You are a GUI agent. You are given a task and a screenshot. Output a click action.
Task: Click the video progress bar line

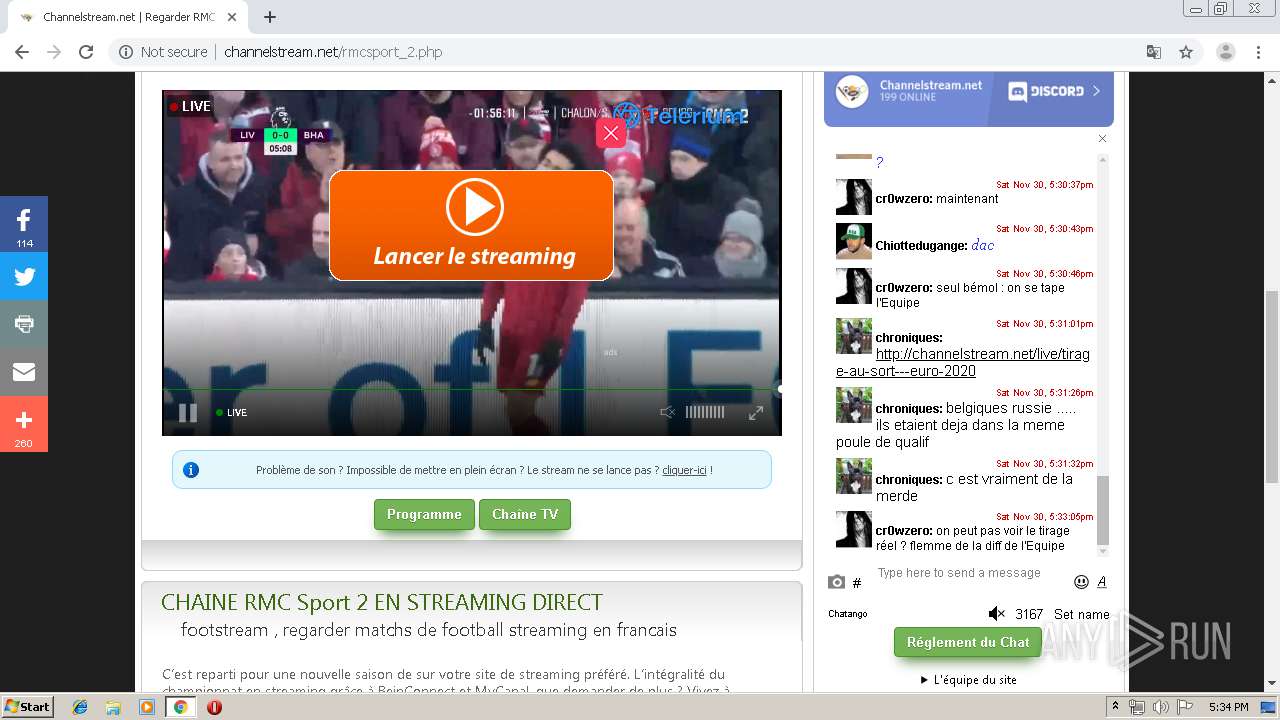pyautogui.click(x=471, y=389)
